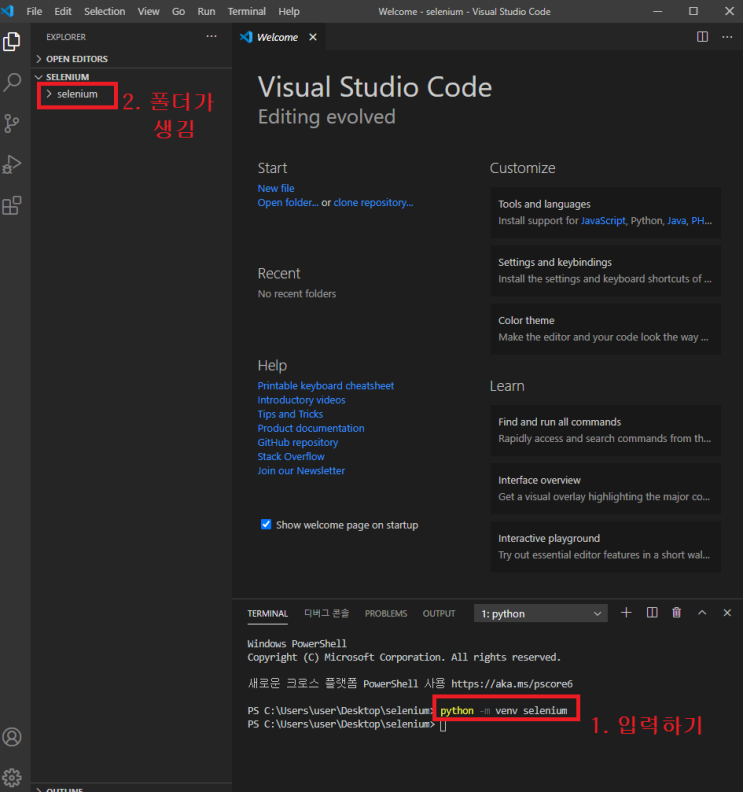Switch to the 디버그 콘솔 panel tab

(326, 613)
